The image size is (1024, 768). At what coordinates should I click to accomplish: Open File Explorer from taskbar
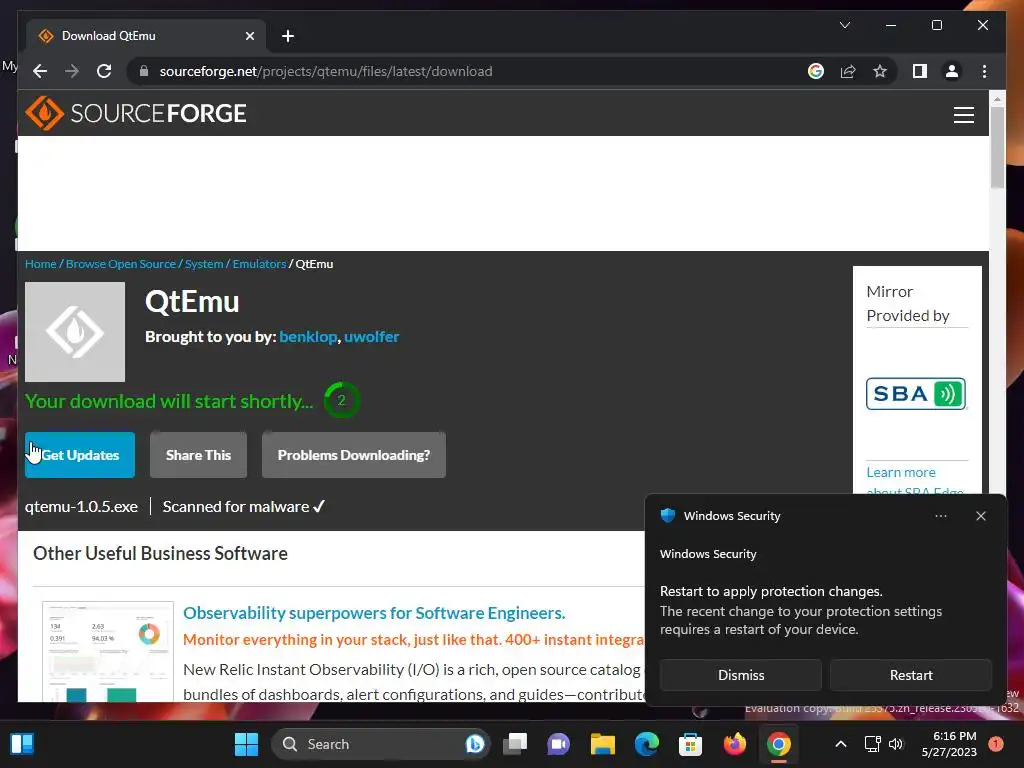point(603,744)
